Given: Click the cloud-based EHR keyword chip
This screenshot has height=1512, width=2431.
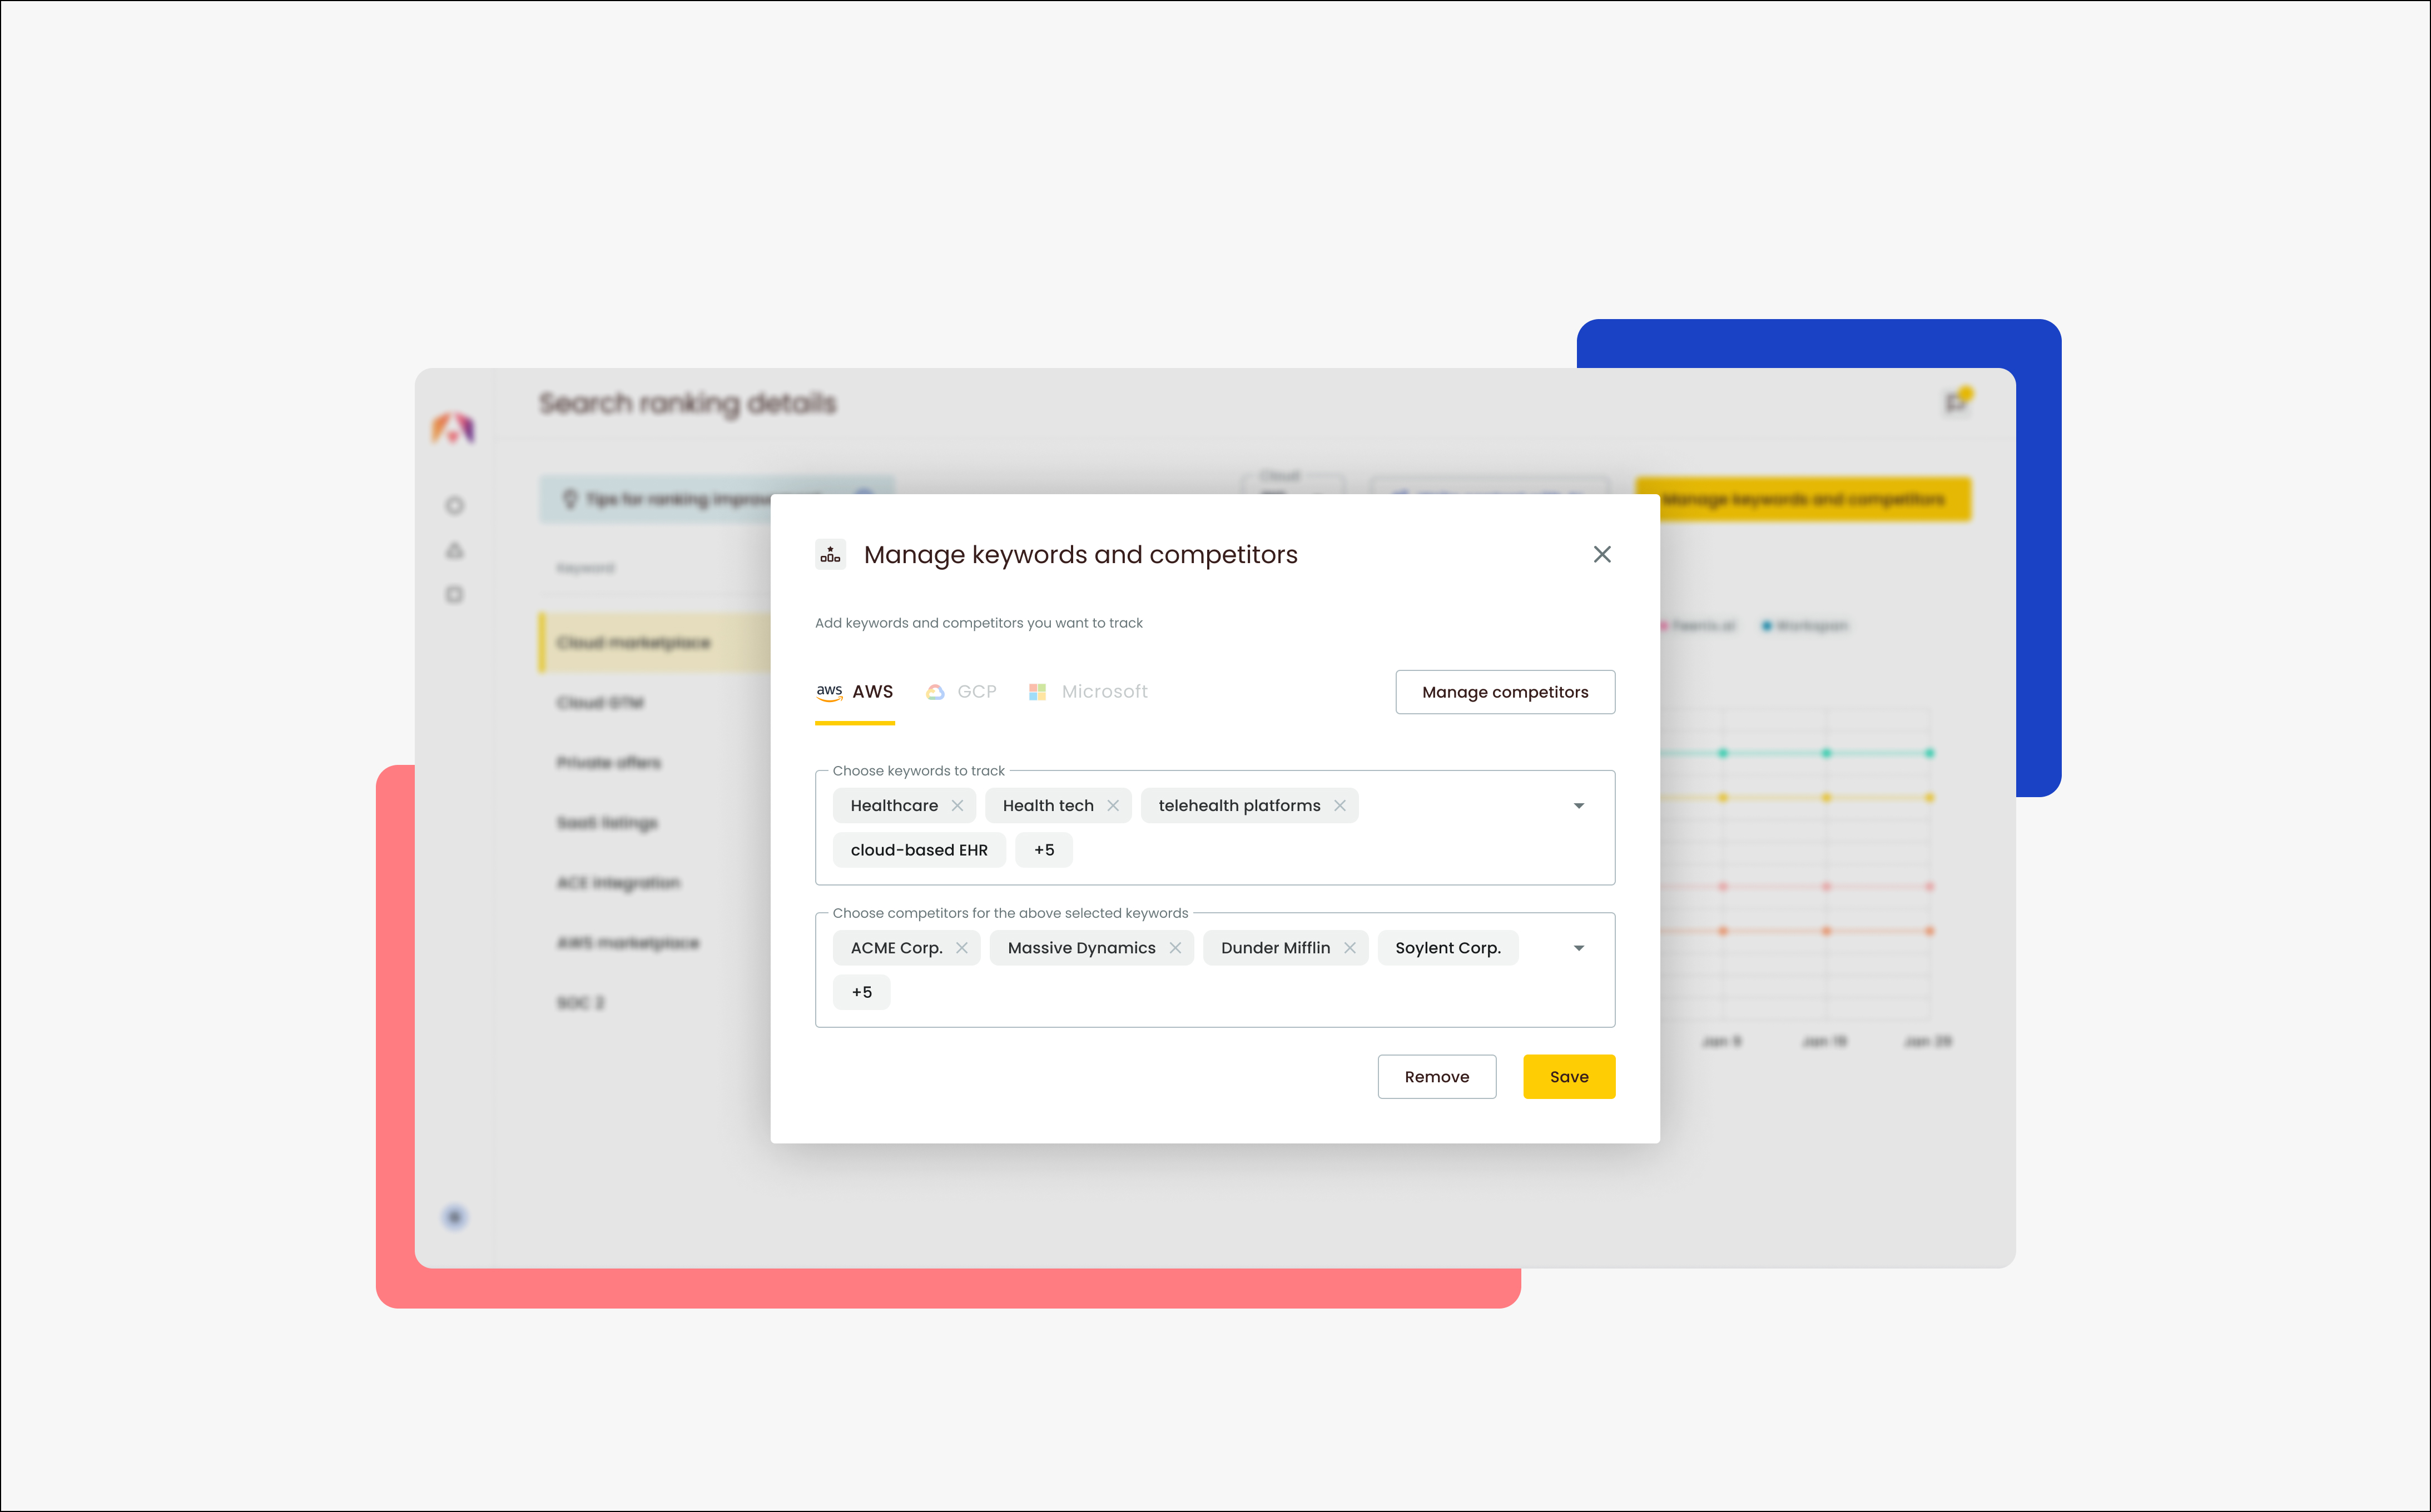Looking at the screenshot, I should pos(918,850).
